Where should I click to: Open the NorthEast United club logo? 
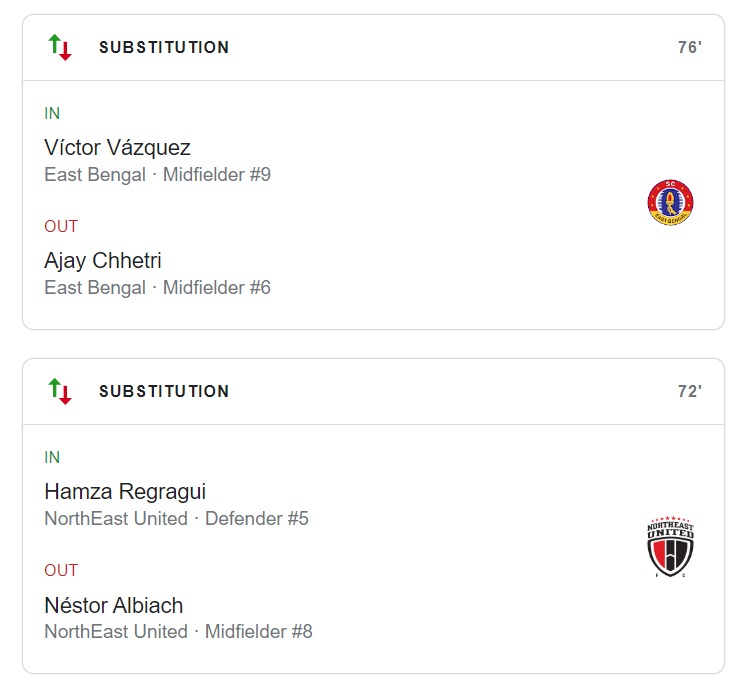[670, 547]
